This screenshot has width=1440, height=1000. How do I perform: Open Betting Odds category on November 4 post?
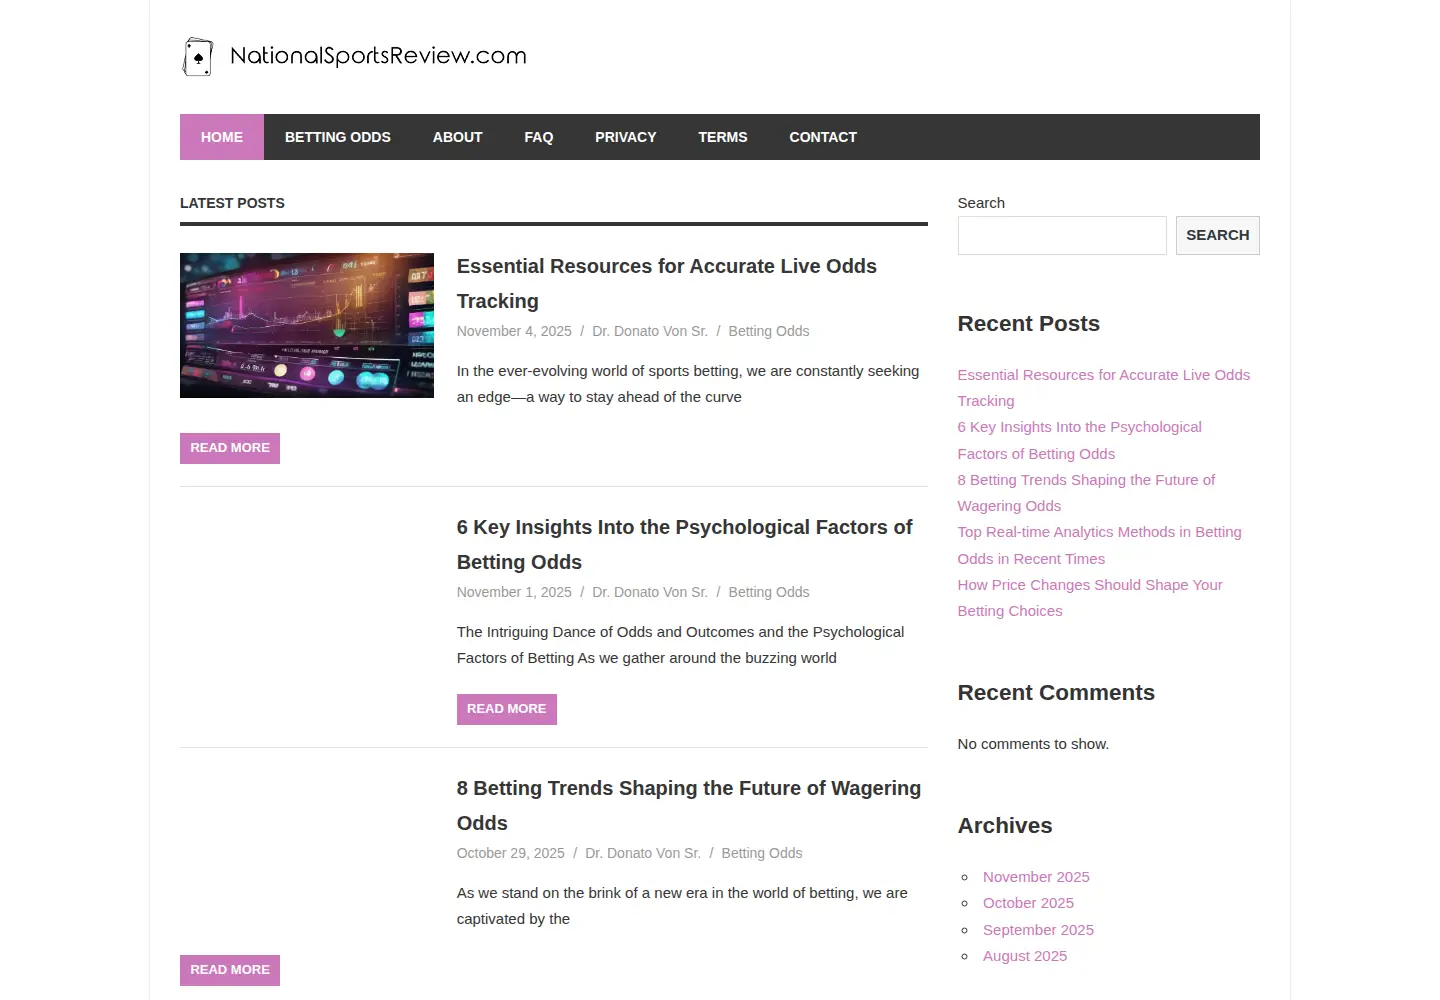pyautogui.click(x=769, y=331)
